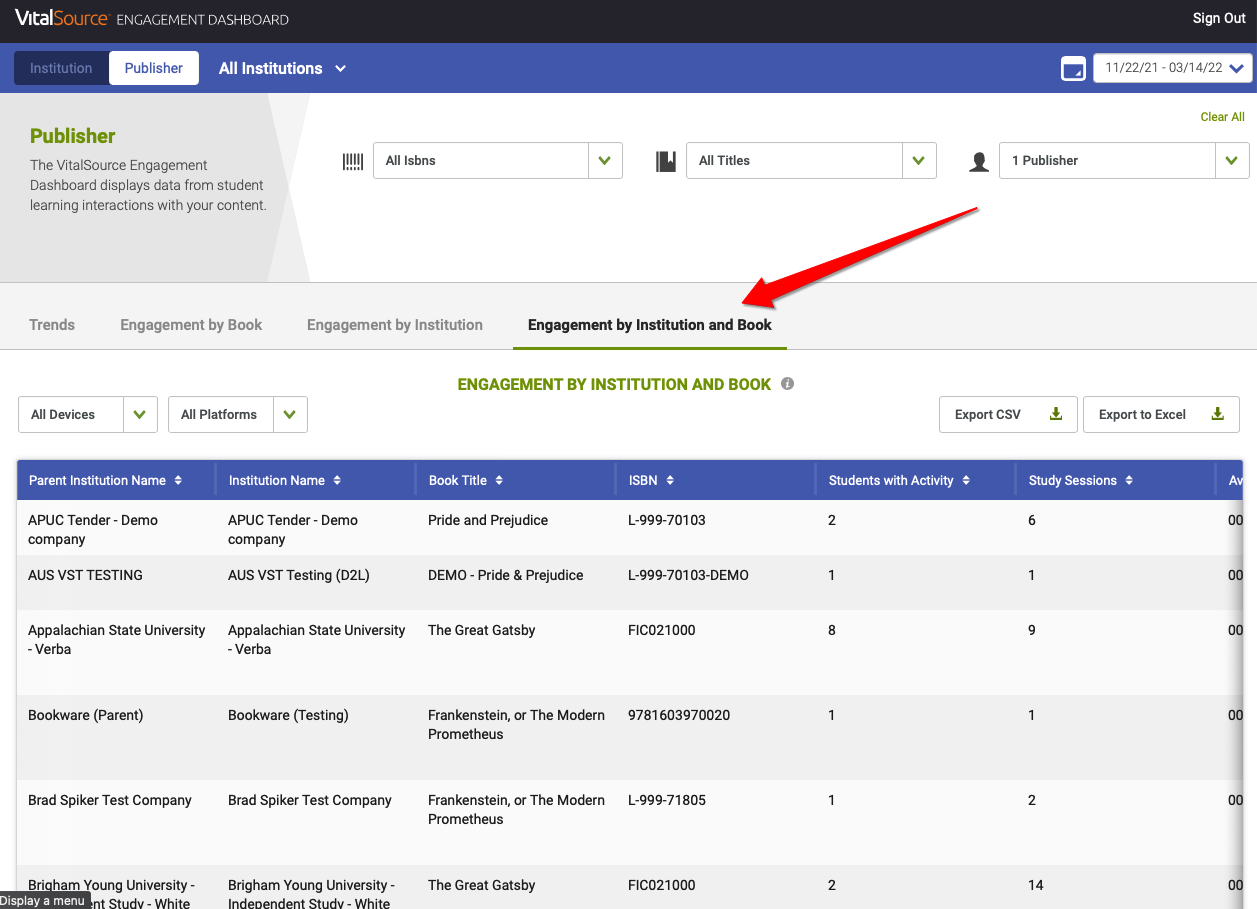Click the Parent Institution Name column header
Screen dimensions: 1257x909
[x=116, y=481]
